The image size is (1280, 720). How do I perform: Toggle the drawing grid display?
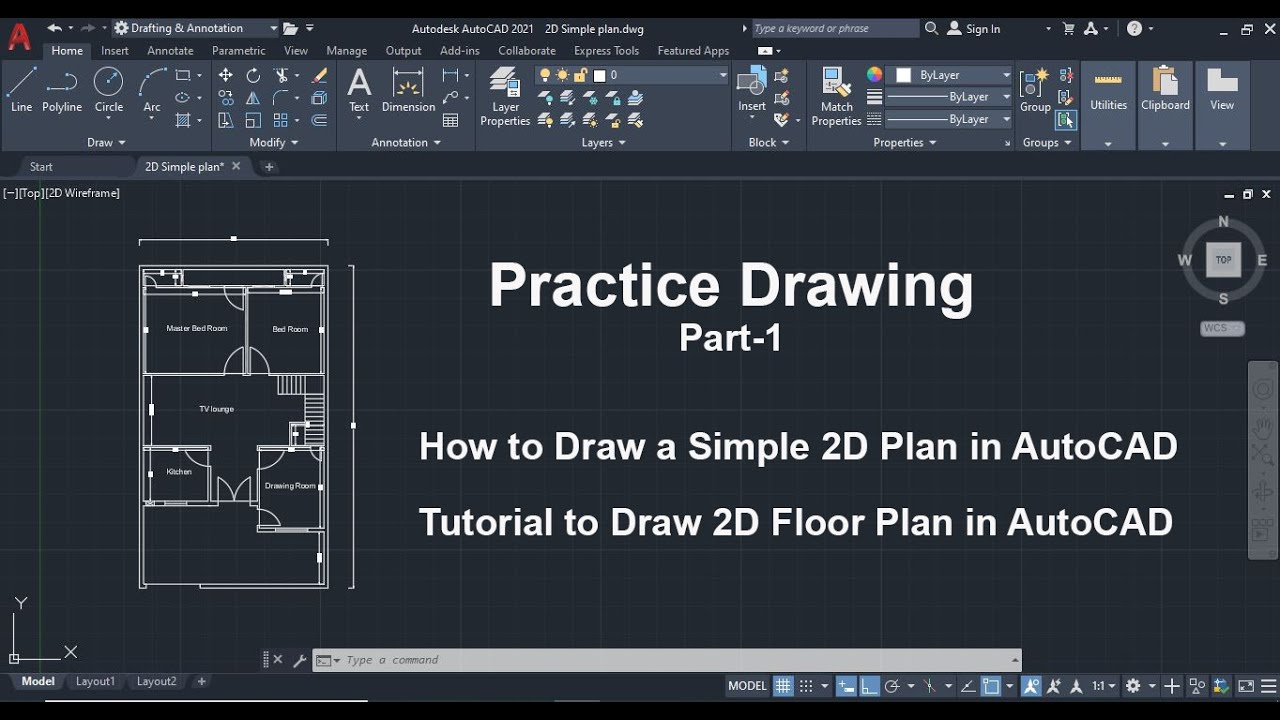click(783, 686)
